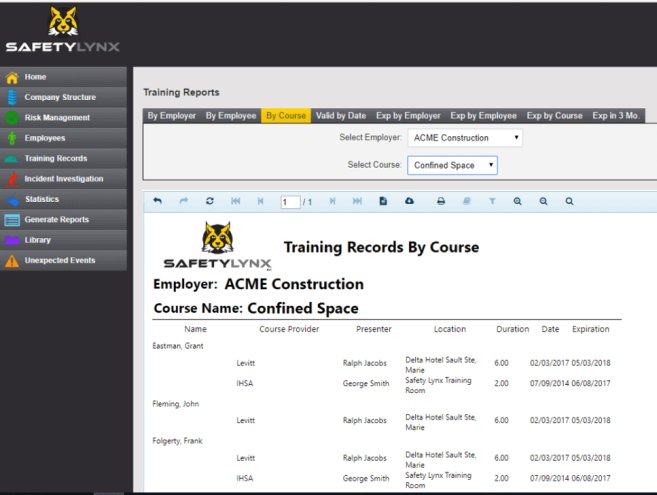This screenshot has height=495, width=657.
Task: Click the Generate Reports list icon
Action: [12, 220]
